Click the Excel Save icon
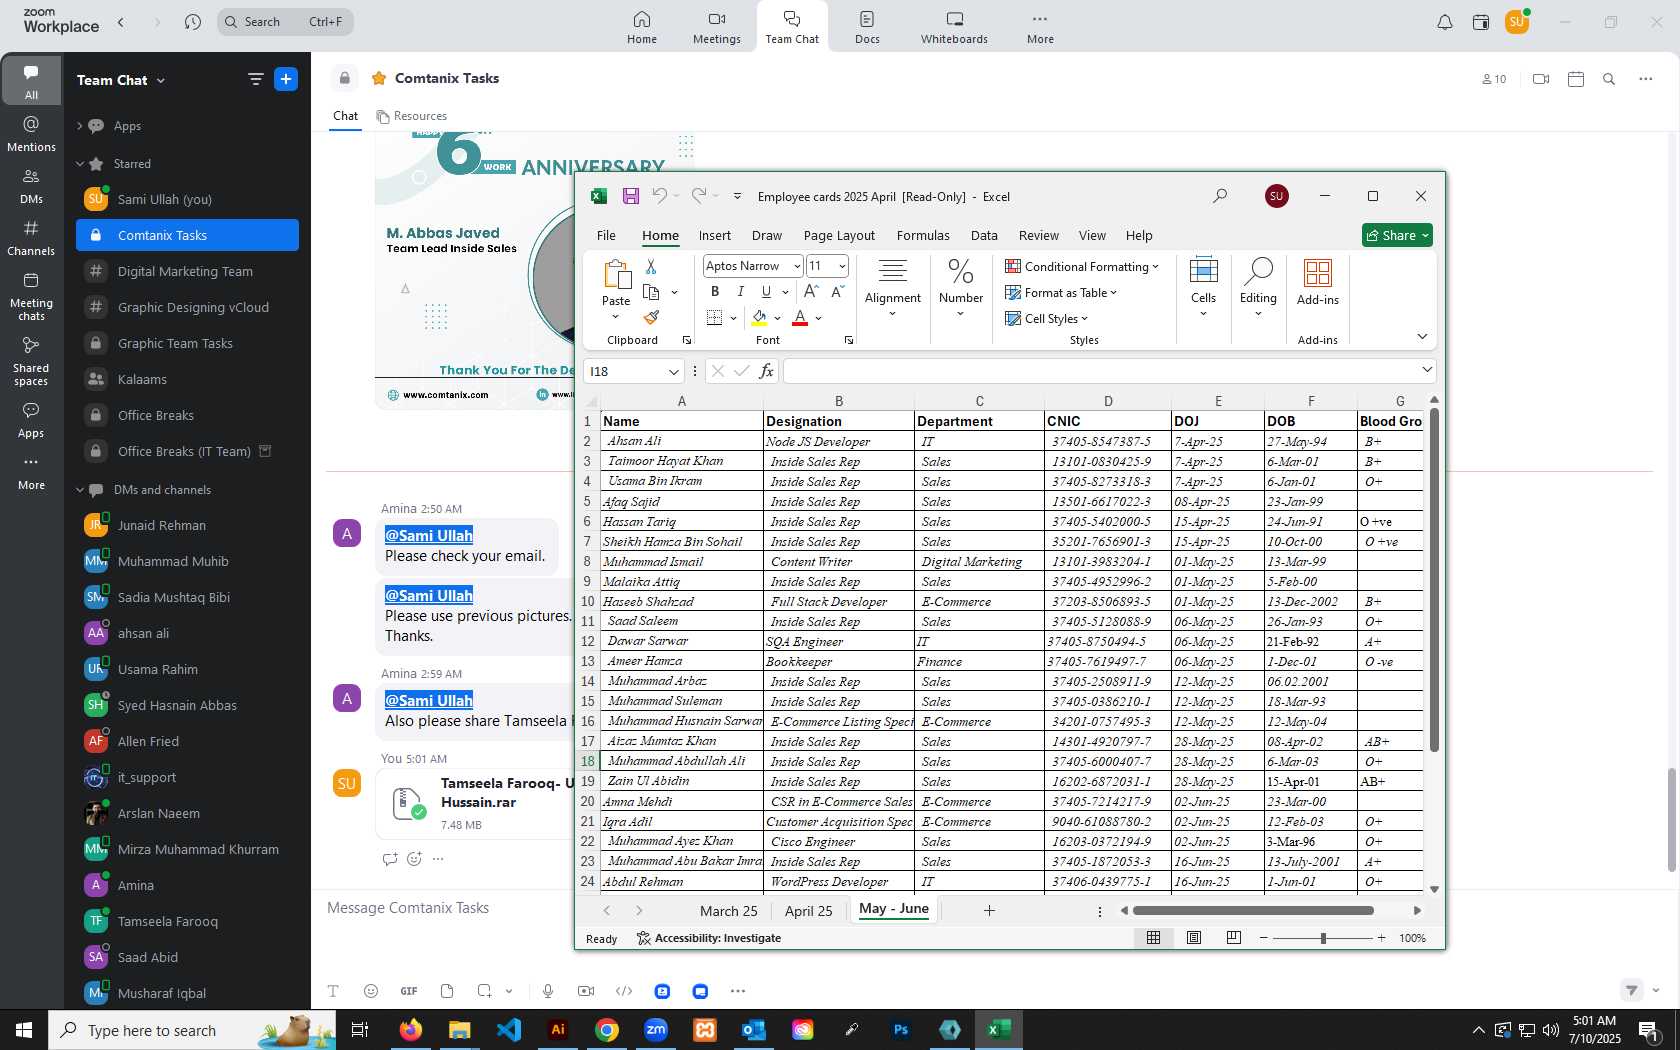The height and width of the screenshot is (1050, 1680). (x=631, y=196)
